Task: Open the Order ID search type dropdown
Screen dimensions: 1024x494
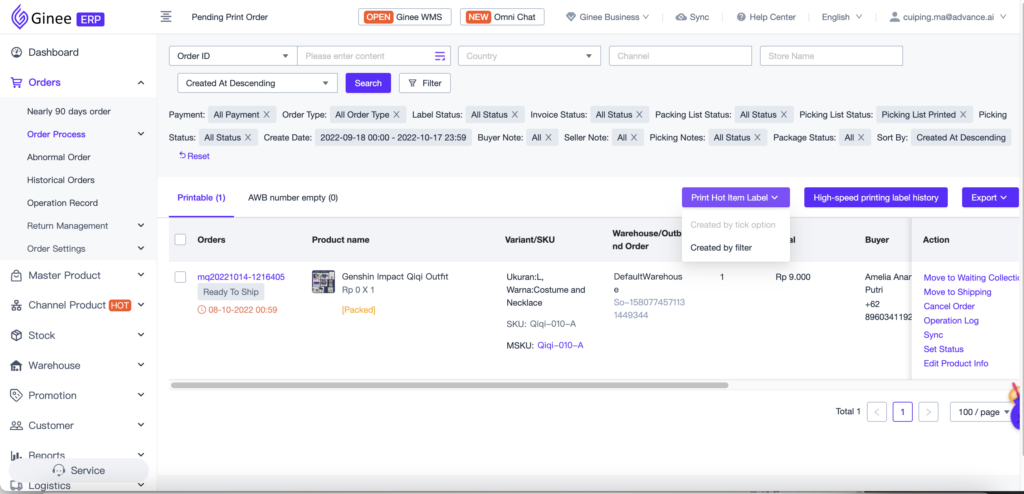Action: pyautogui.click(x=233, y=56)
